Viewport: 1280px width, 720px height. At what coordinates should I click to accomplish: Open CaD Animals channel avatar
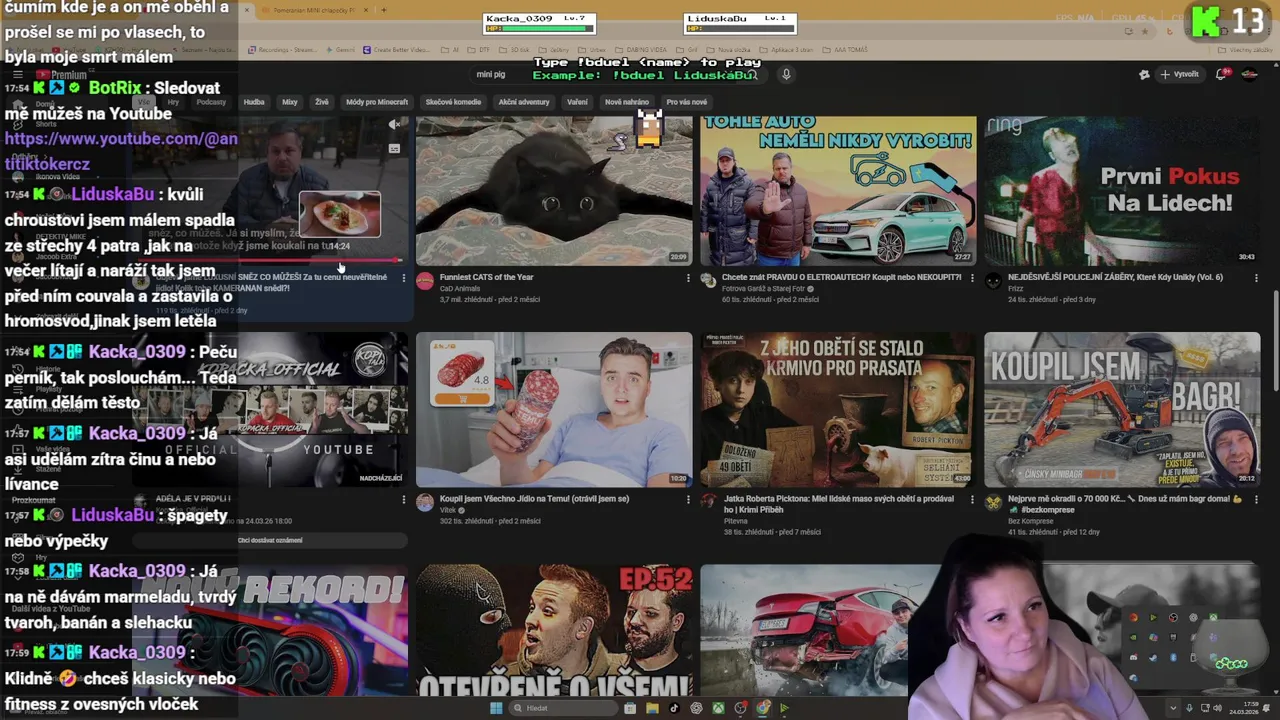(425, 281)
